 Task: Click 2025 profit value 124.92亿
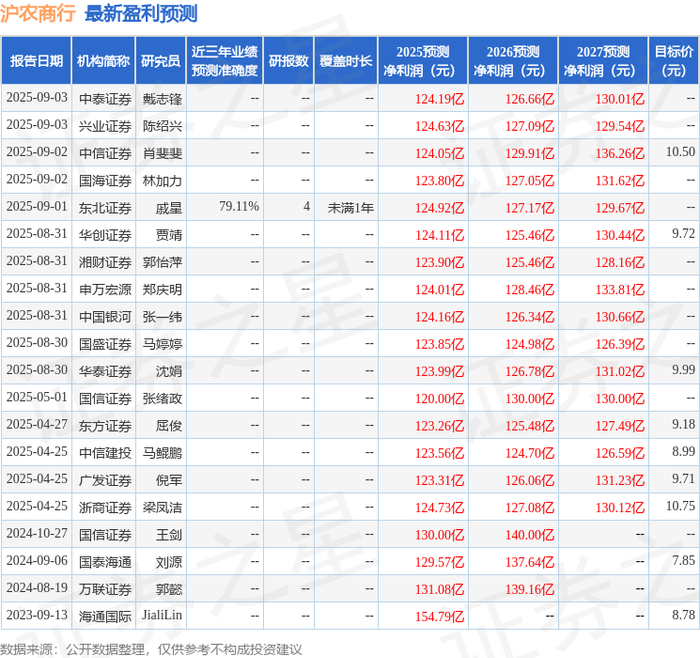click(439, 208)
